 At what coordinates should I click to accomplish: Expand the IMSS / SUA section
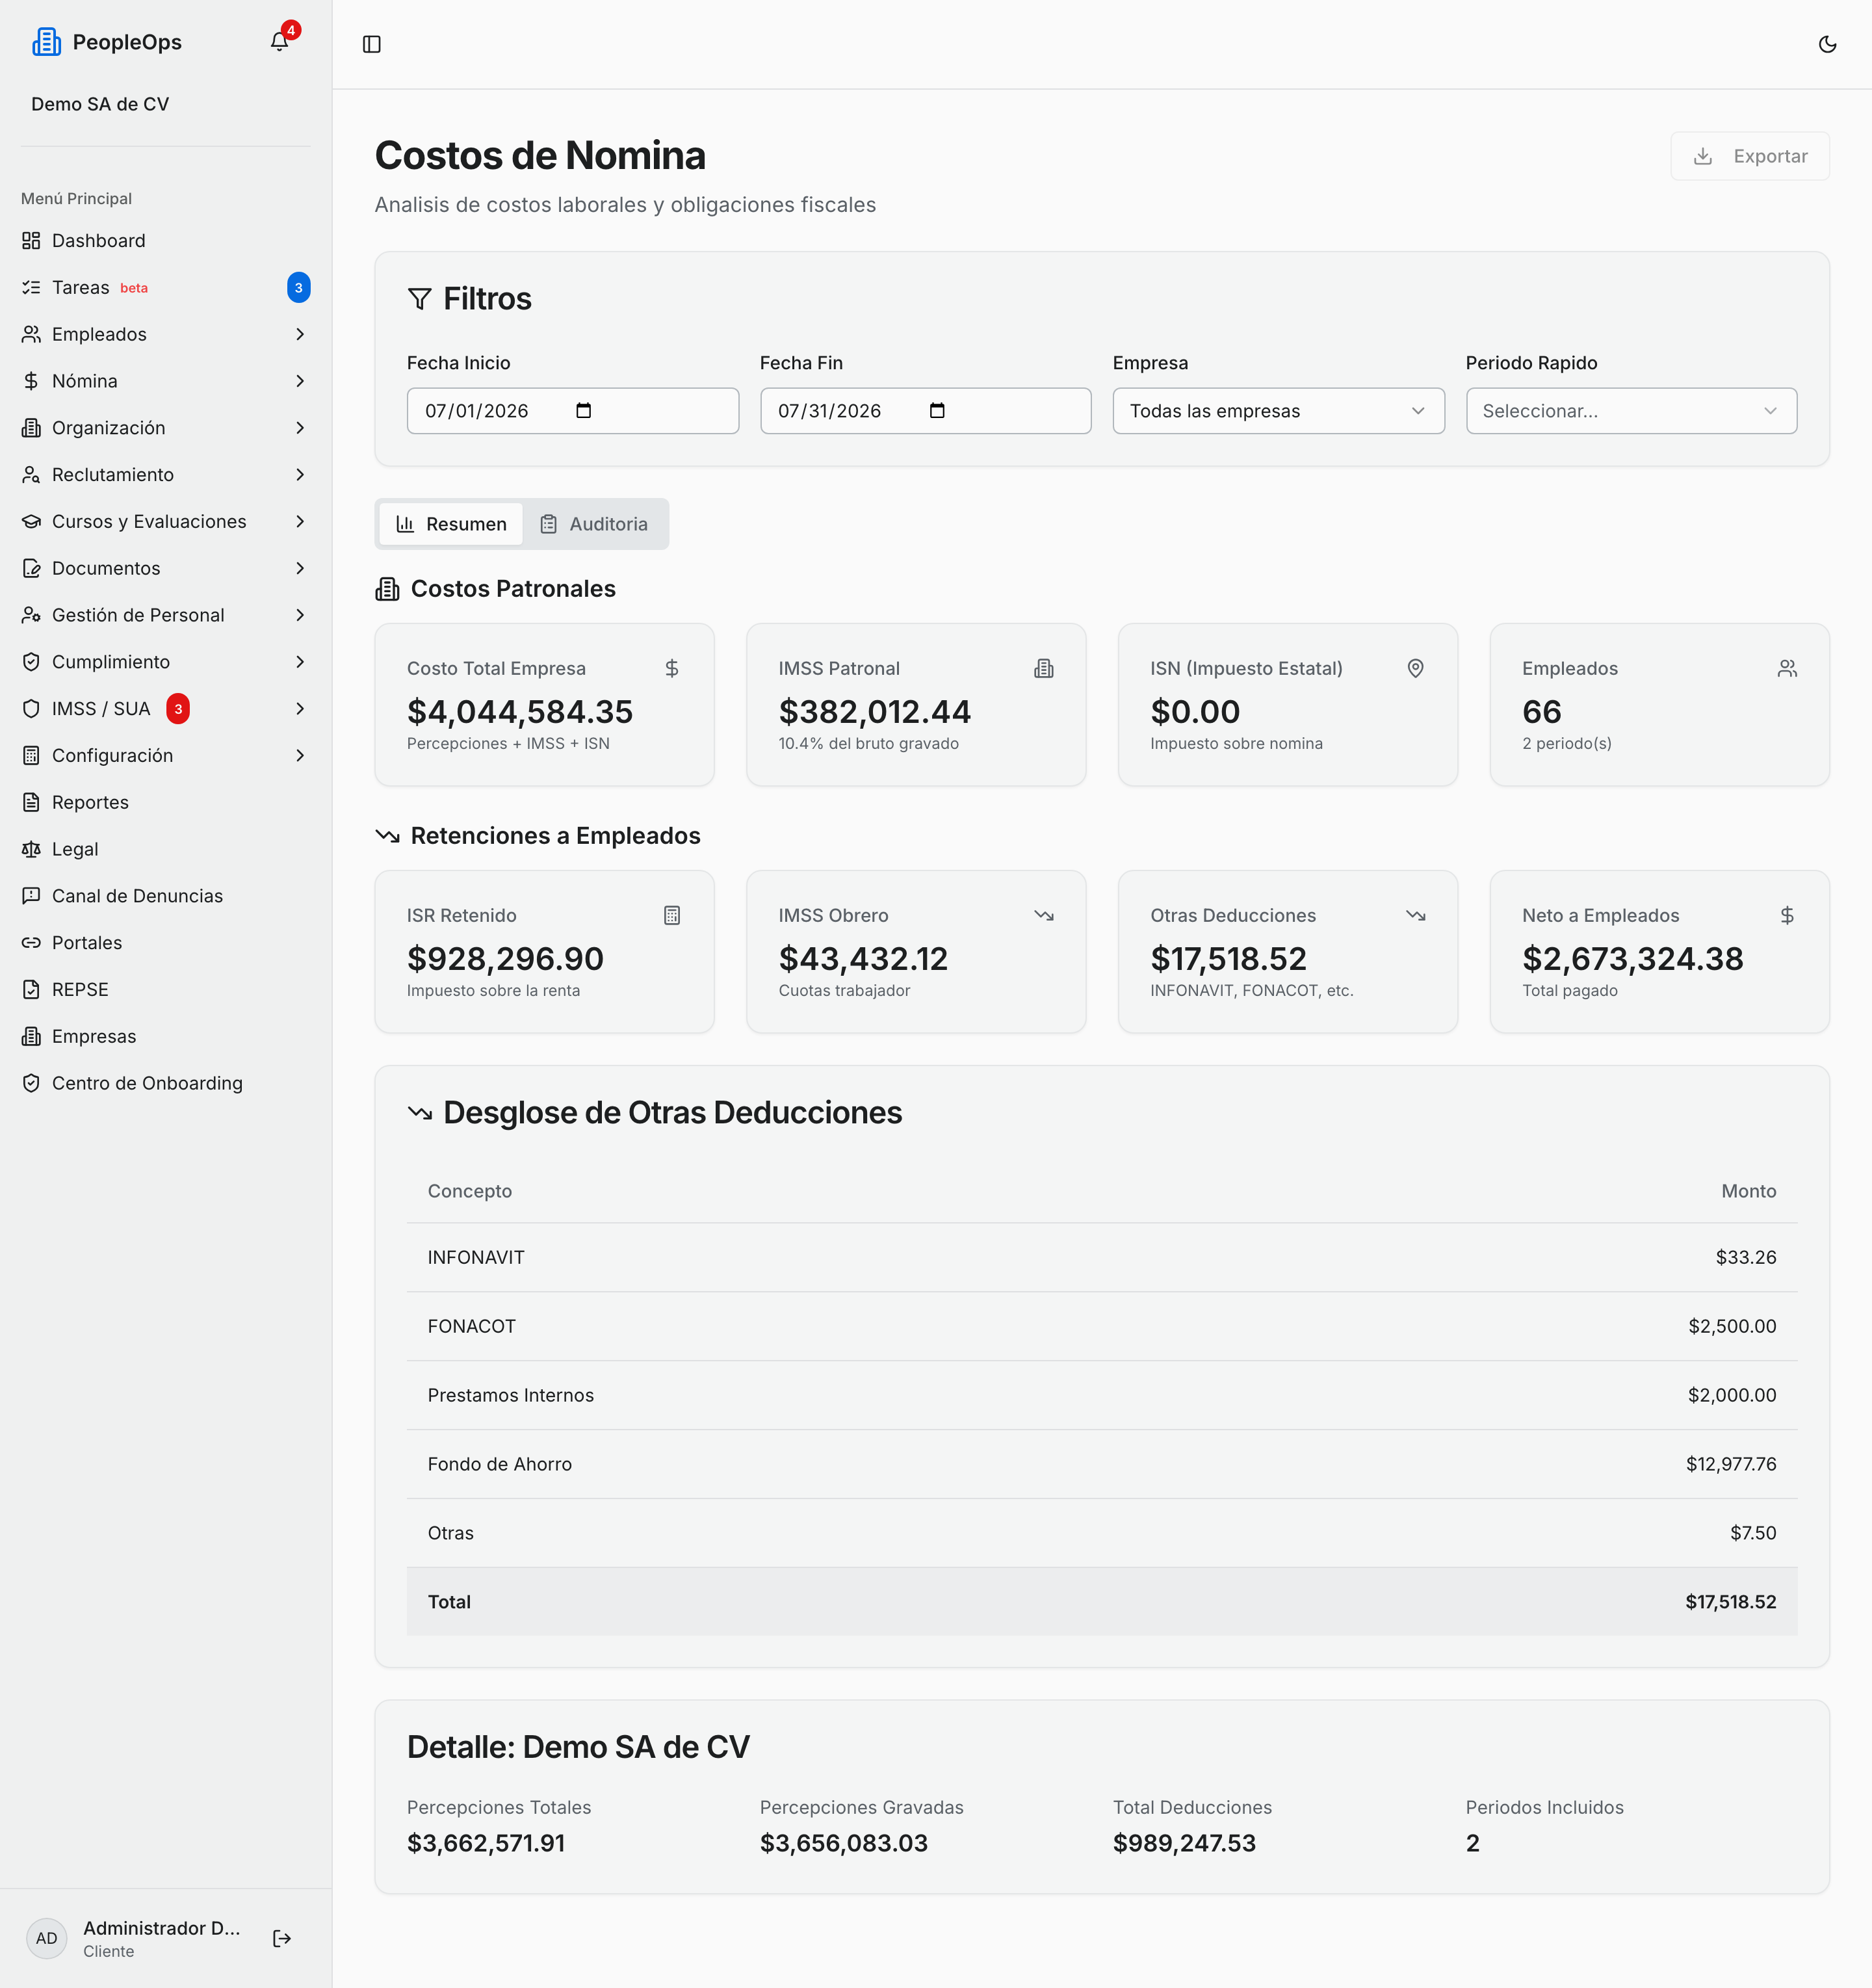(165, 709)
